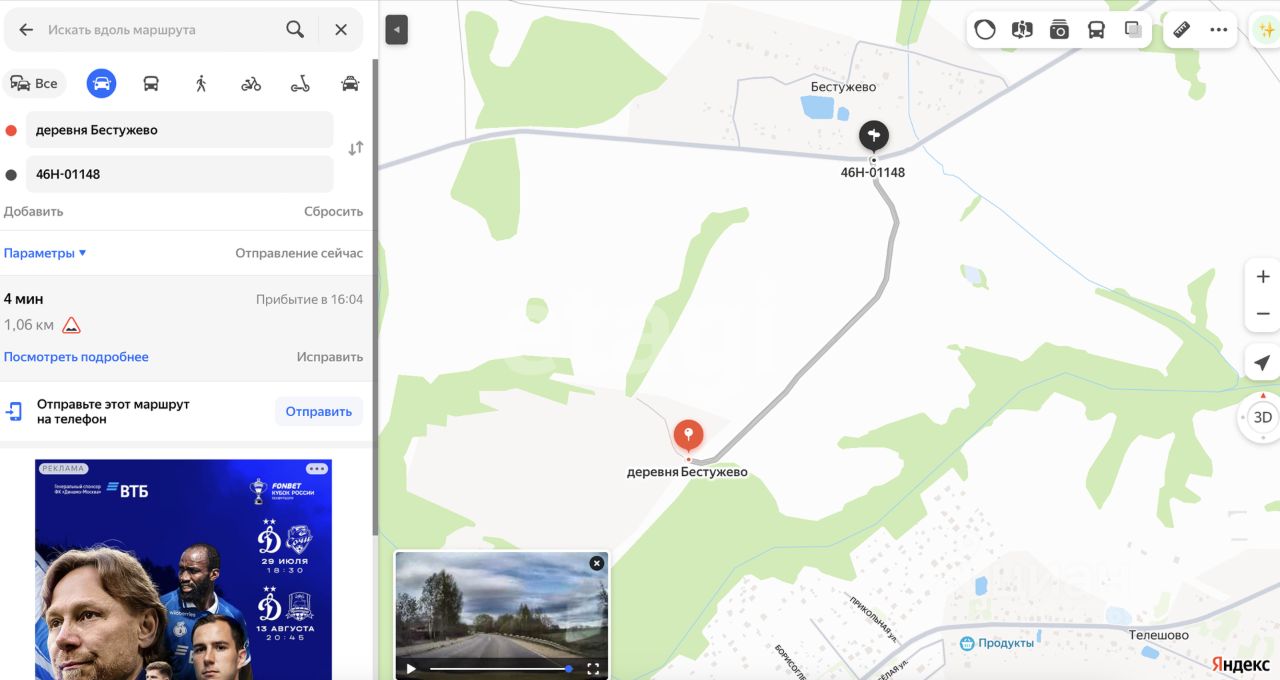Click the деревня Бестужево start field
The image size is (1280, 680).
point(180,130)
